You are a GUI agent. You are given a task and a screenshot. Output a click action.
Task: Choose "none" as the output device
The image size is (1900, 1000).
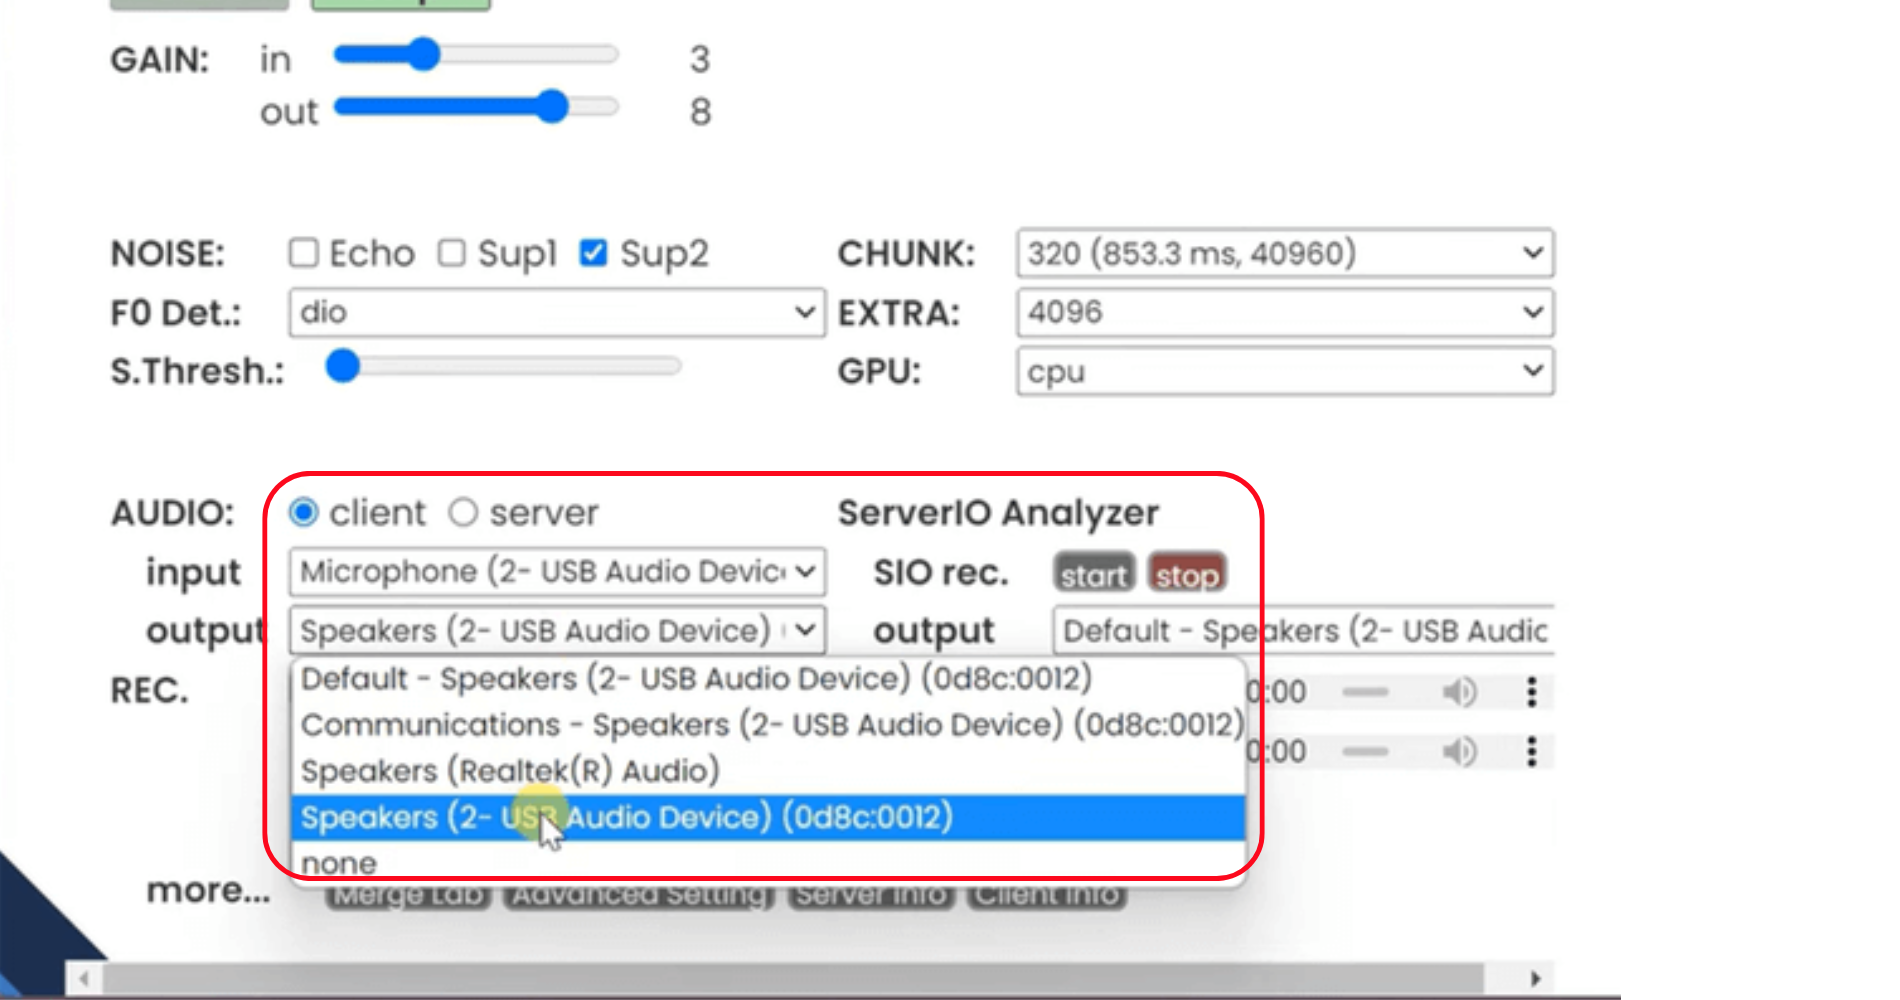(339, 862)
